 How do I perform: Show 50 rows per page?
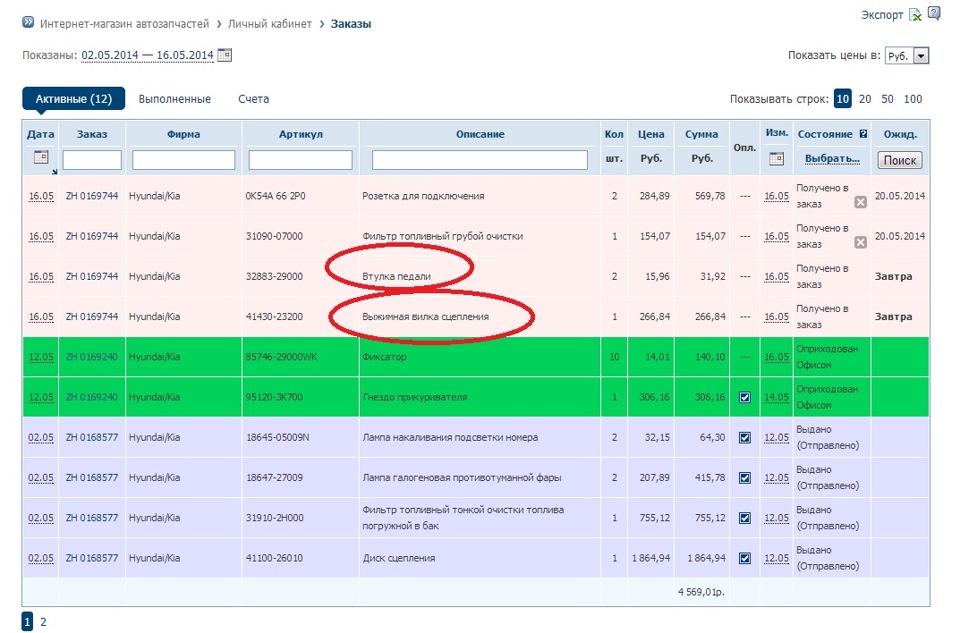(x=887, y=99)
